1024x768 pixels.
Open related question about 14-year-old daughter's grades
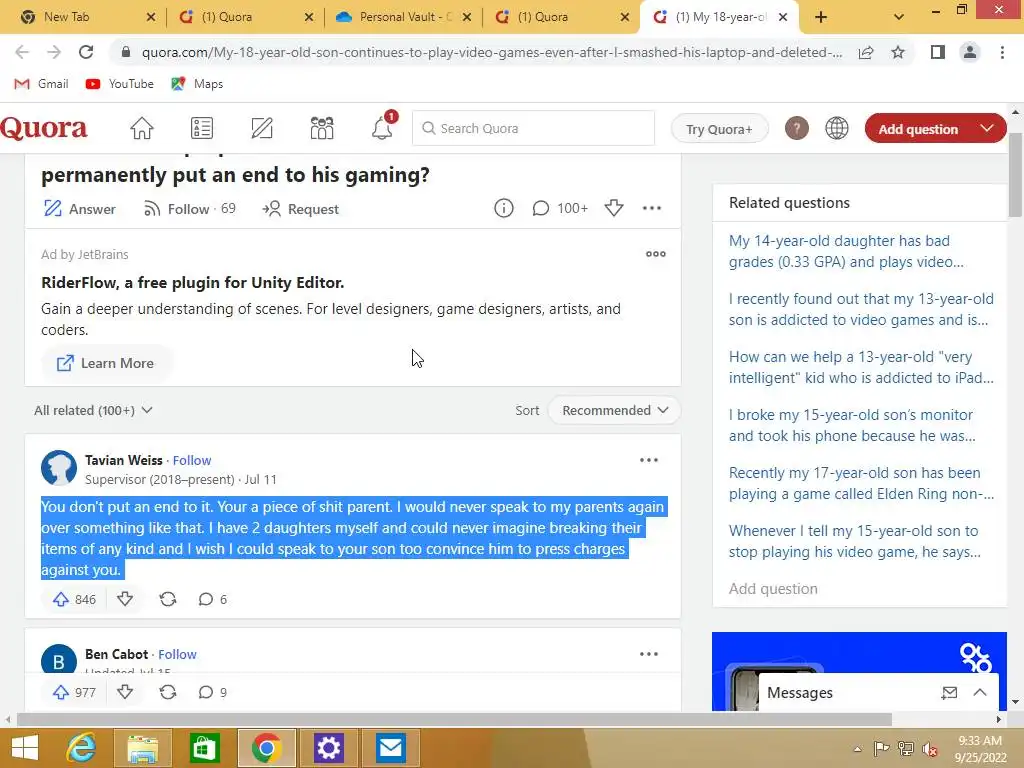(x=846, y=251)
